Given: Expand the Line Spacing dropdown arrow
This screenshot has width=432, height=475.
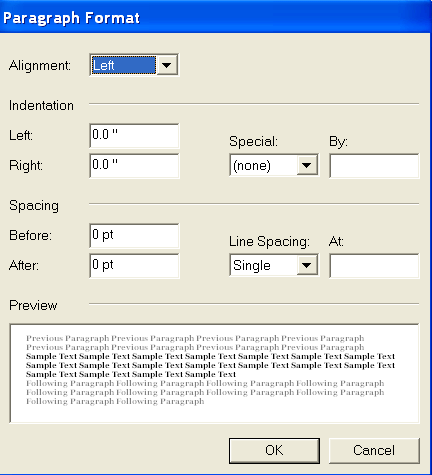Looking at the screenshot, I should [x=307, y=265].
